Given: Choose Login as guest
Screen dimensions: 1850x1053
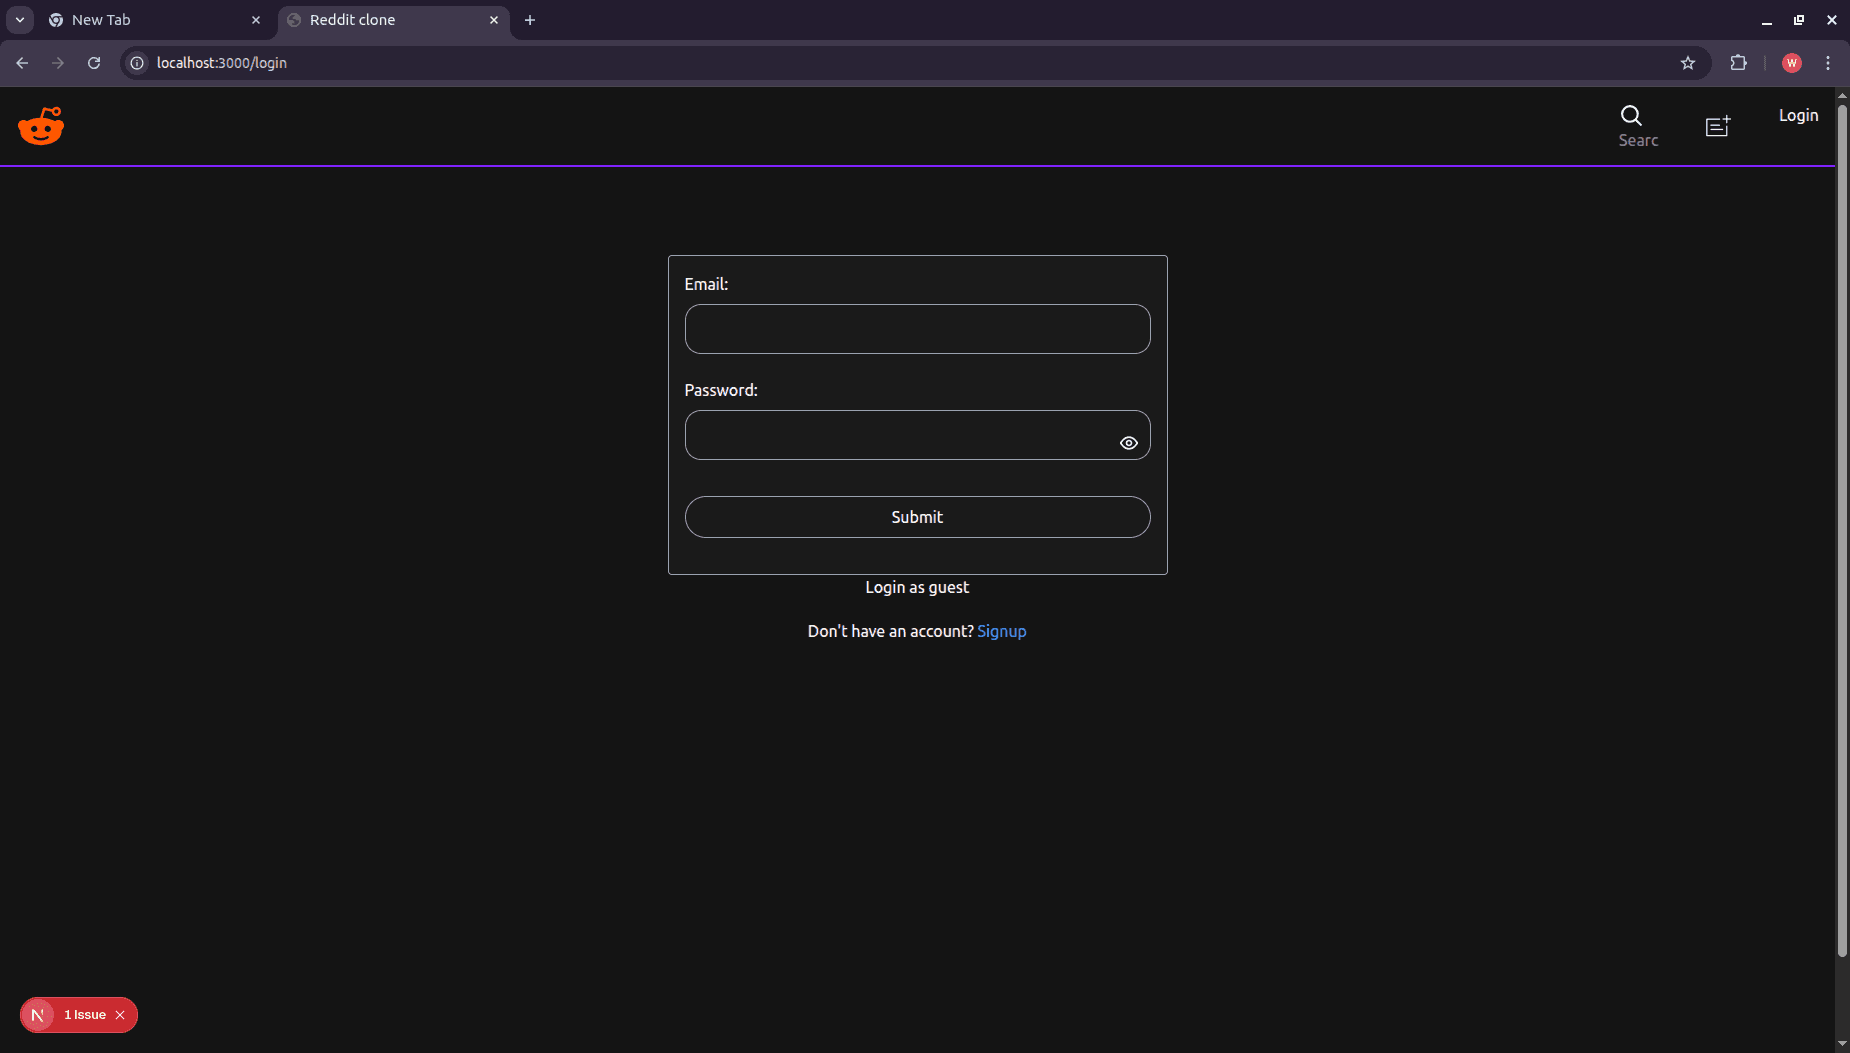Looking at the screenshot, I should [917, 588].
